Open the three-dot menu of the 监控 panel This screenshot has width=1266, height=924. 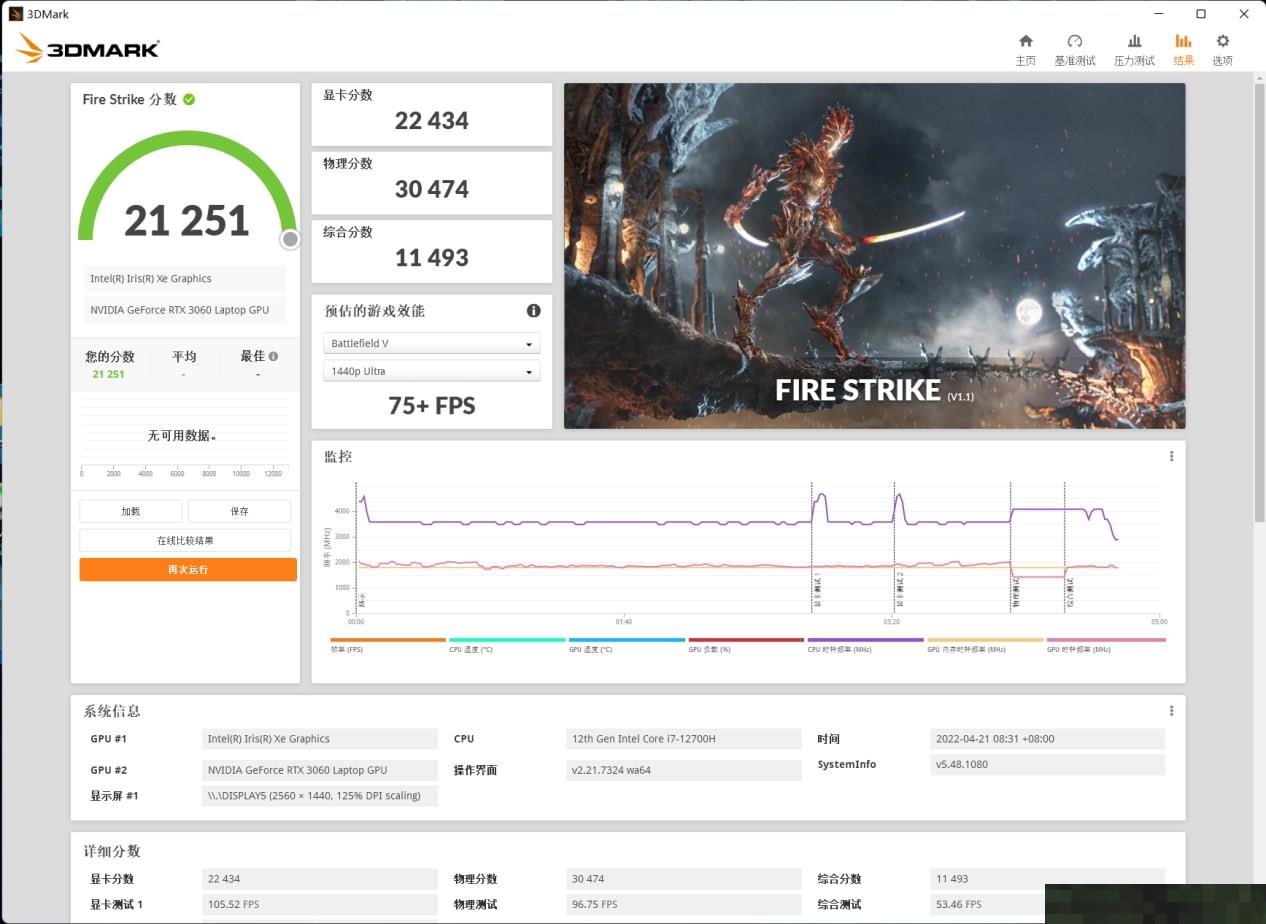1171,456
